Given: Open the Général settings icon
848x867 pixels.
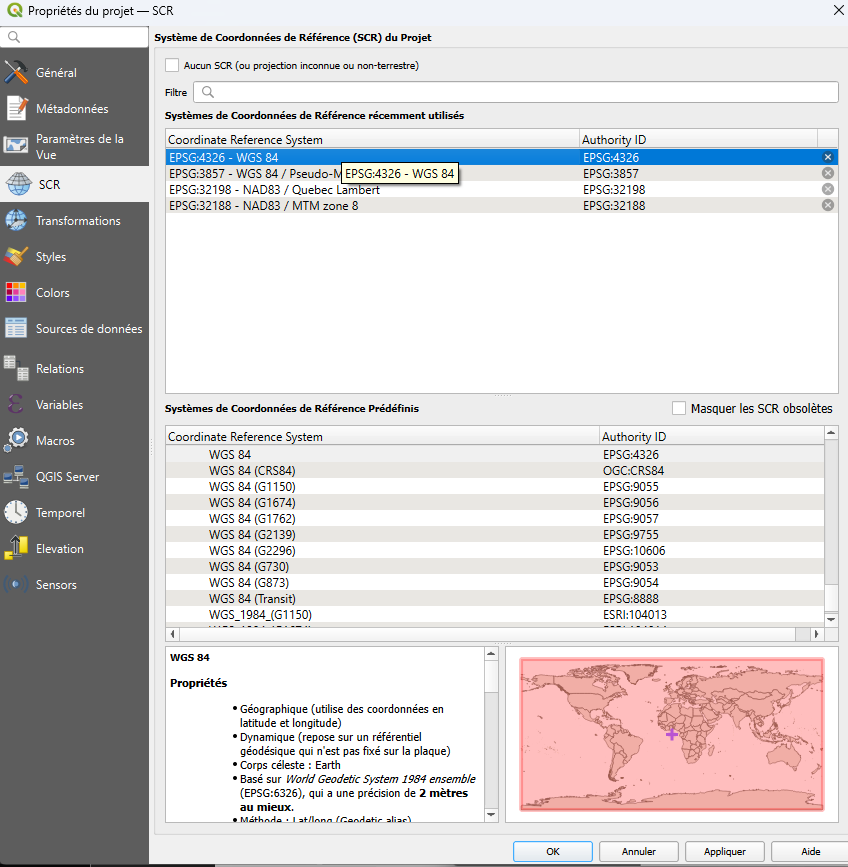Looking at the screenshot, I should tap(16, 73).
